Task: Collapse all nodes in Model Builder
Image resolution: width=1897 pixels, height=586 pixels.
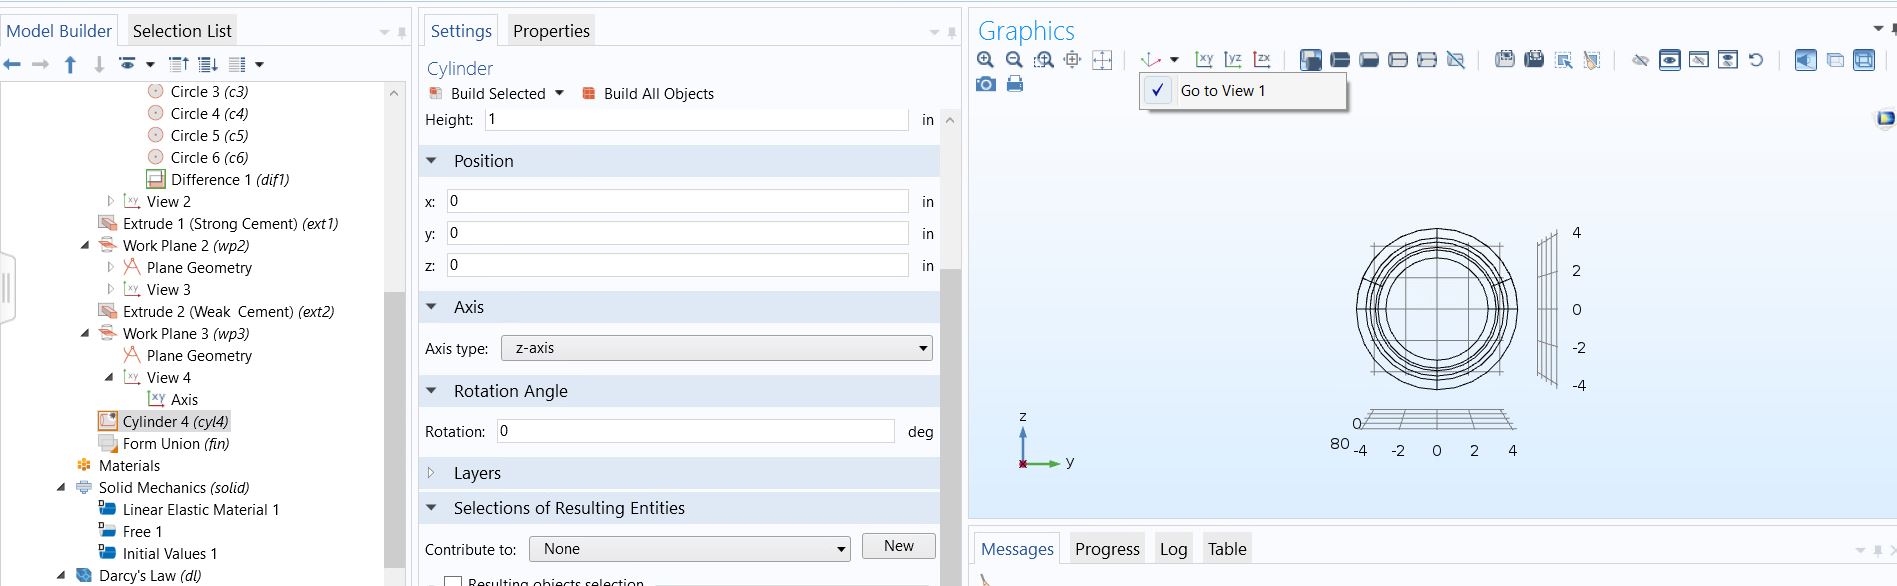Action: [x=178, y=64]
